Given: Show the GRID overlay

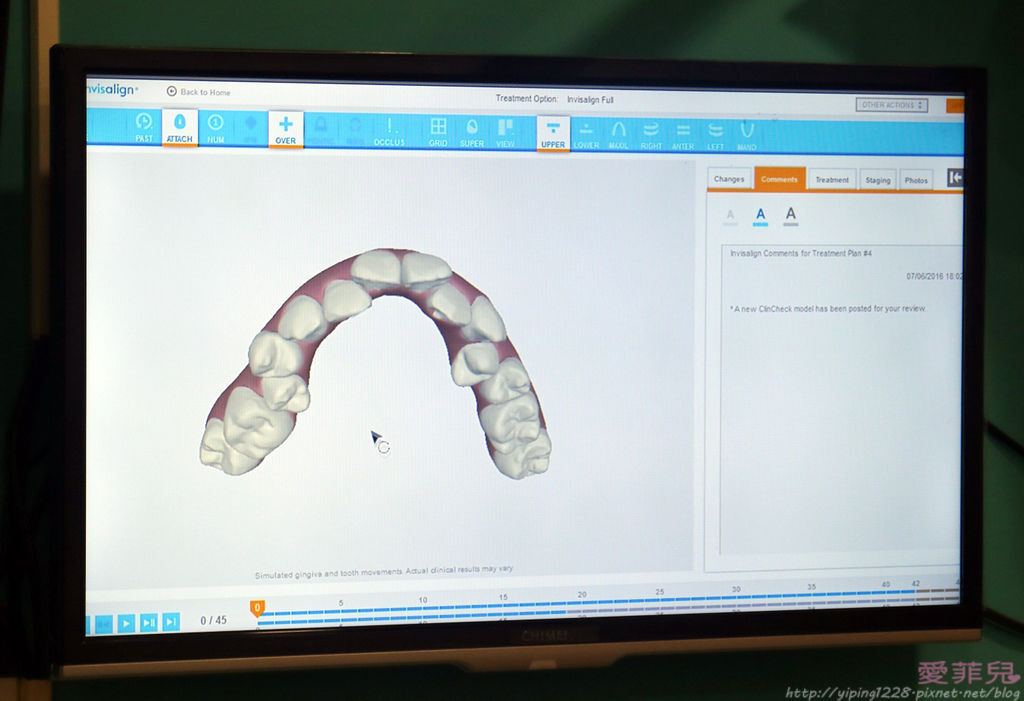Looking at the screenshot, I should pyautogui.click(x=438, y=131).
